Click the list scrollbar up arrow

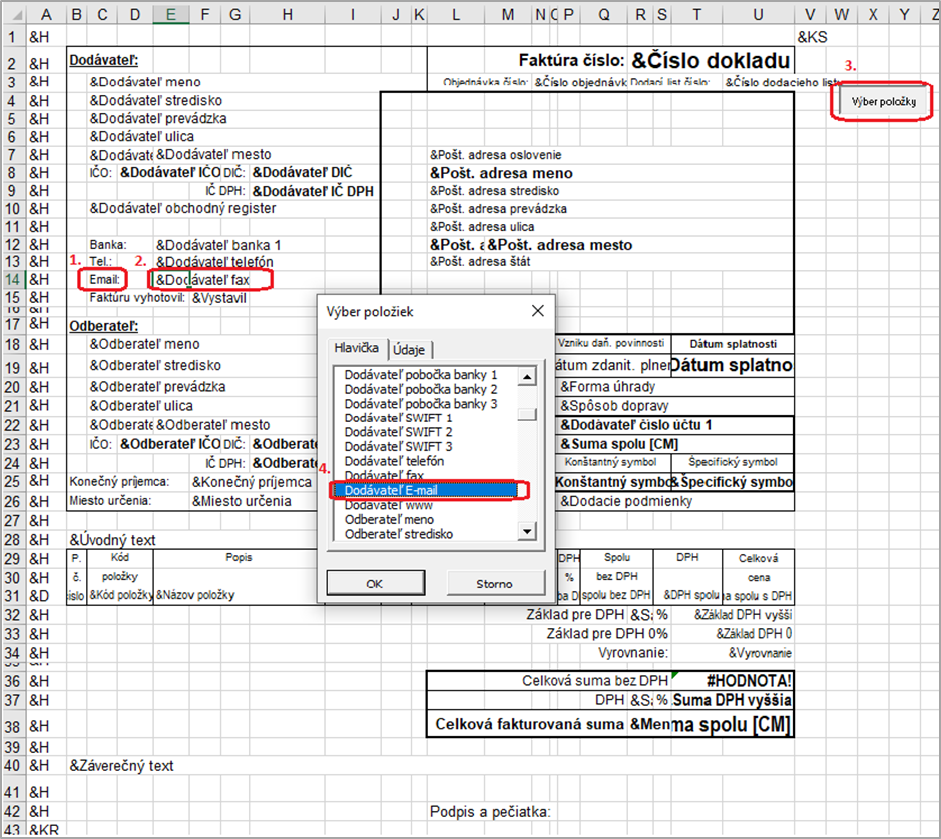tap(526, 377)
